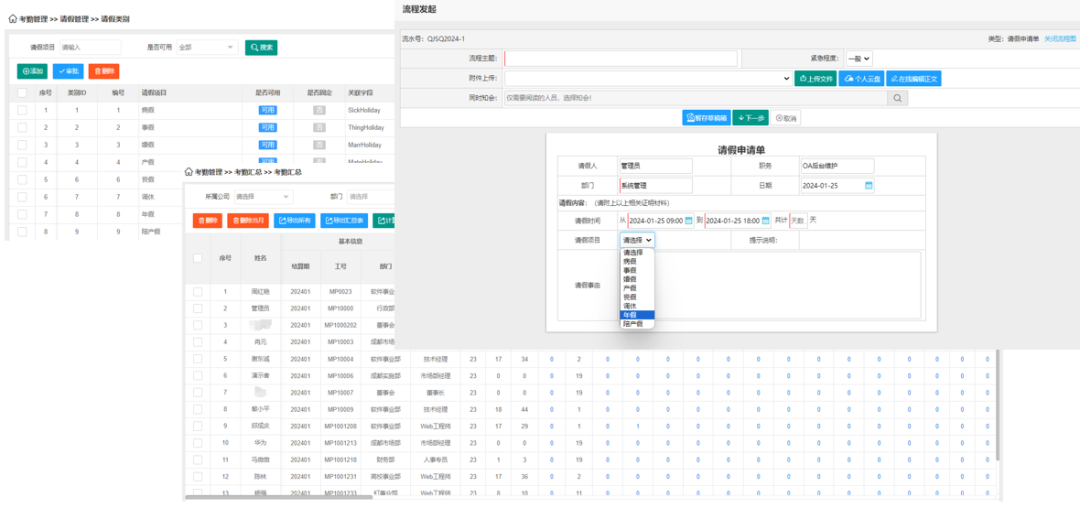This screenshot has width=1080, height=508.
Task: Click the green 添加 add button
Action: click(32, 71)
